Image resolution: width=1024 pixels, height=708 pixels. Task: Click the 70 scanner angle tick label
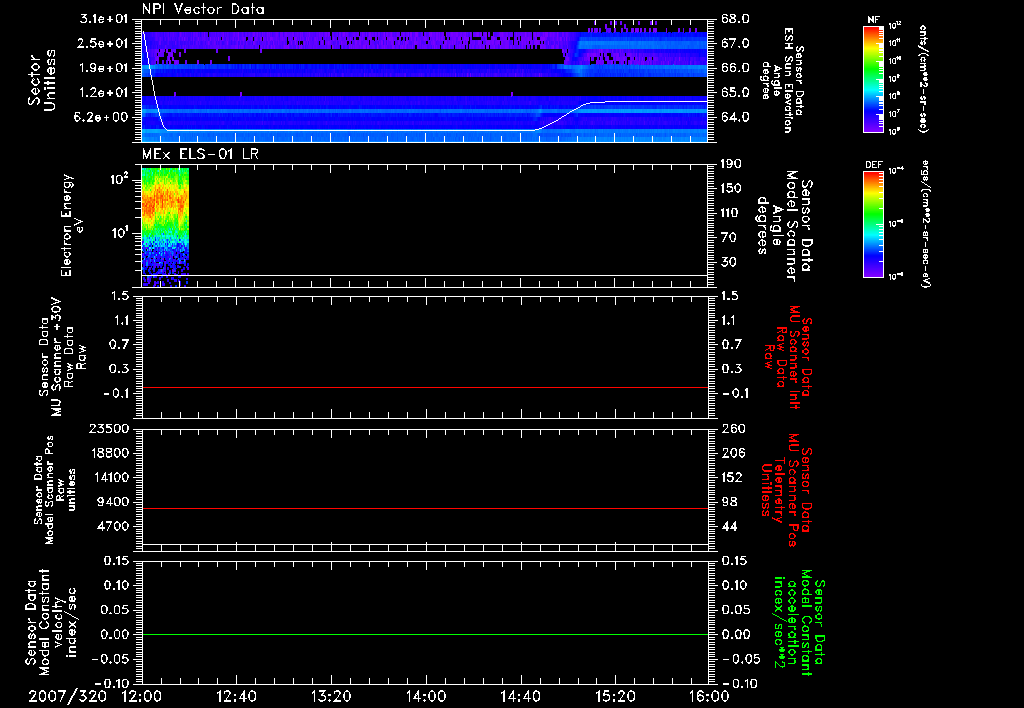(728, 238)
